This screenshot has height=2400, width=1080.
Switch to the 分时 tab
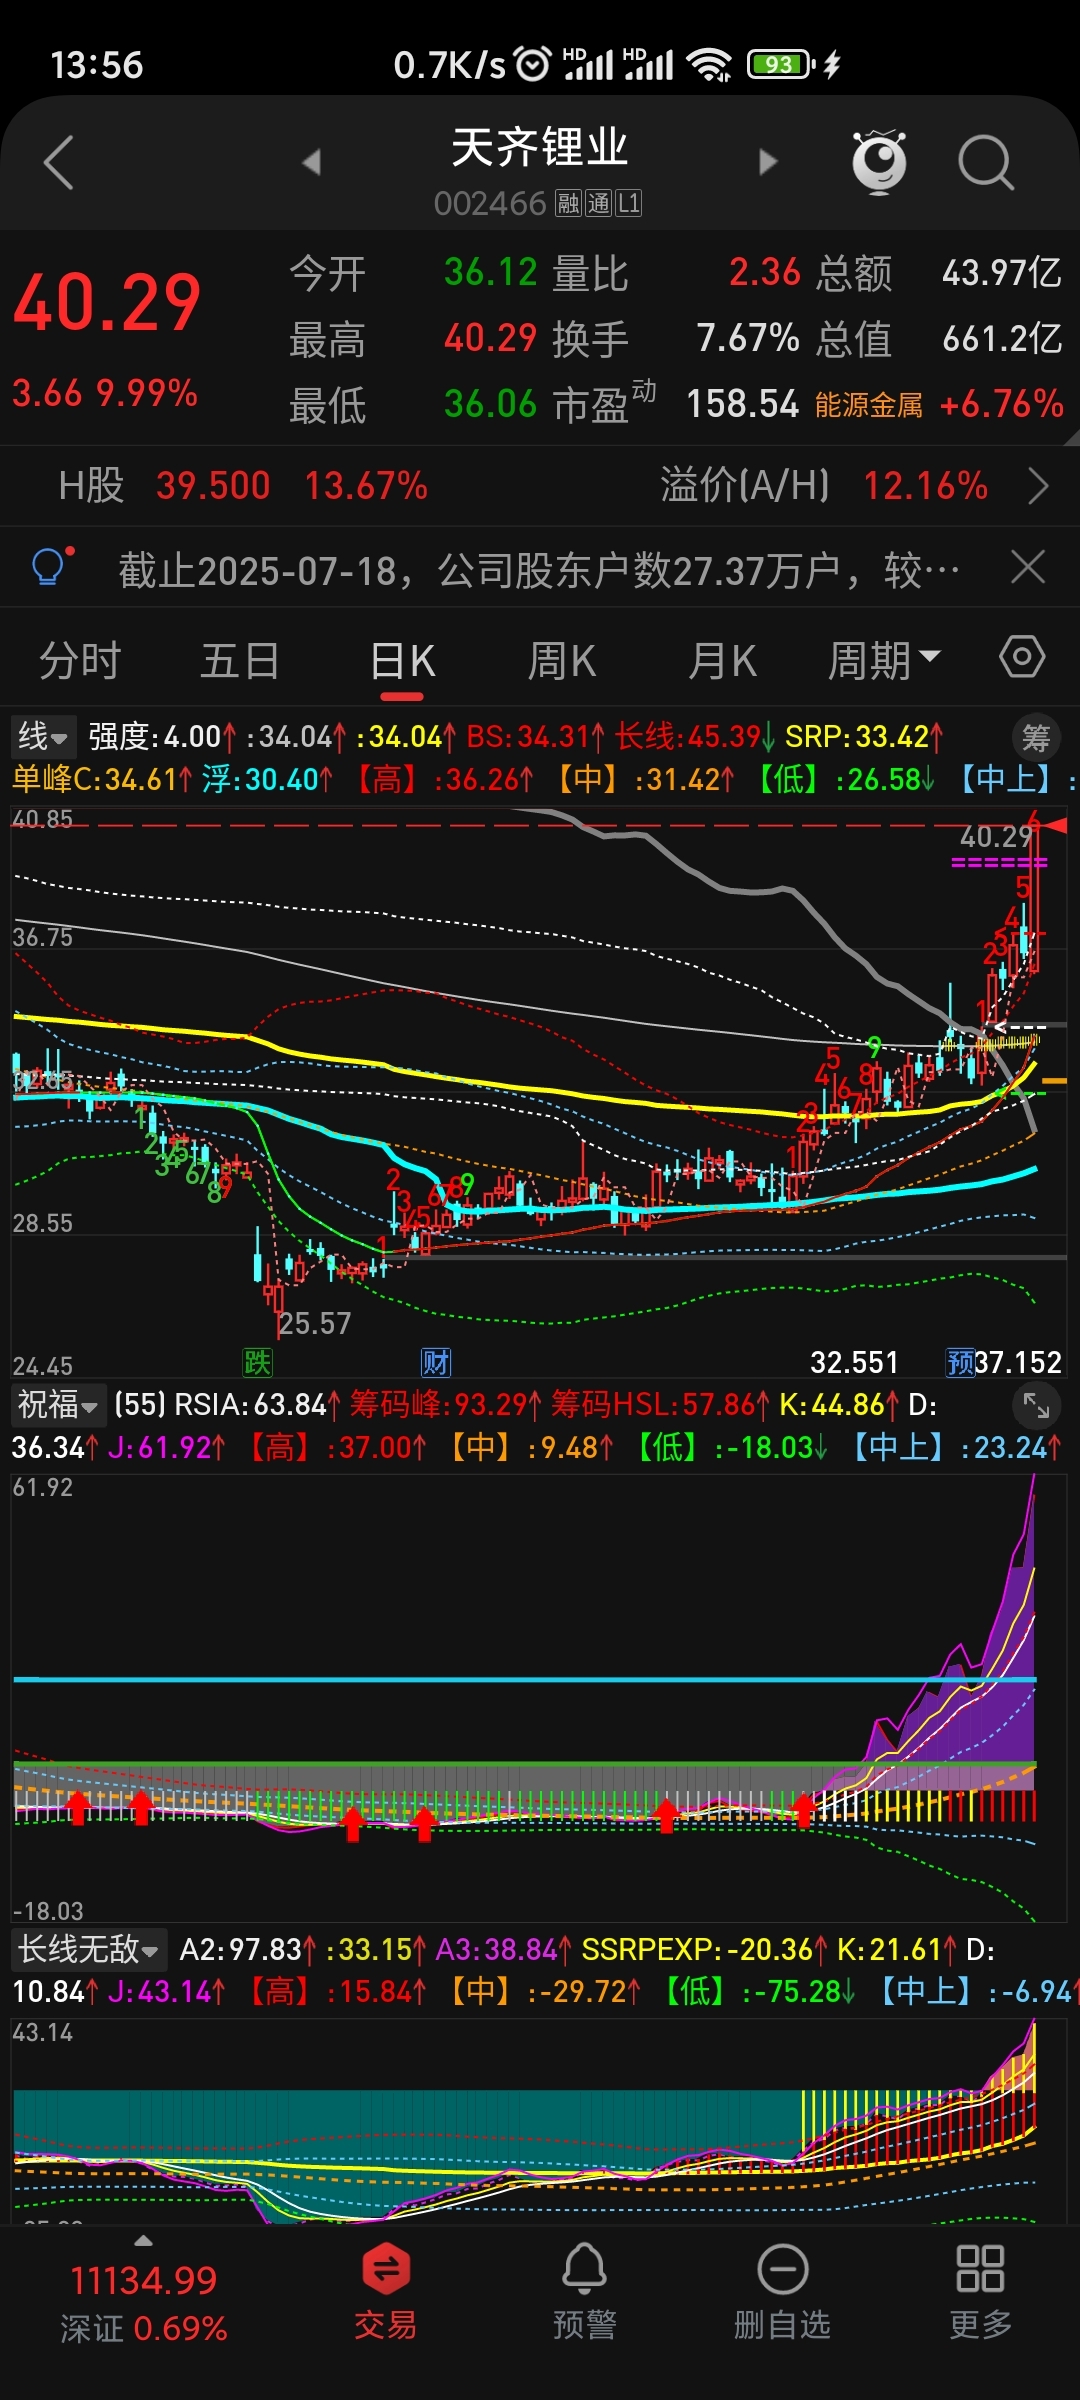click(x=80, y=660)
